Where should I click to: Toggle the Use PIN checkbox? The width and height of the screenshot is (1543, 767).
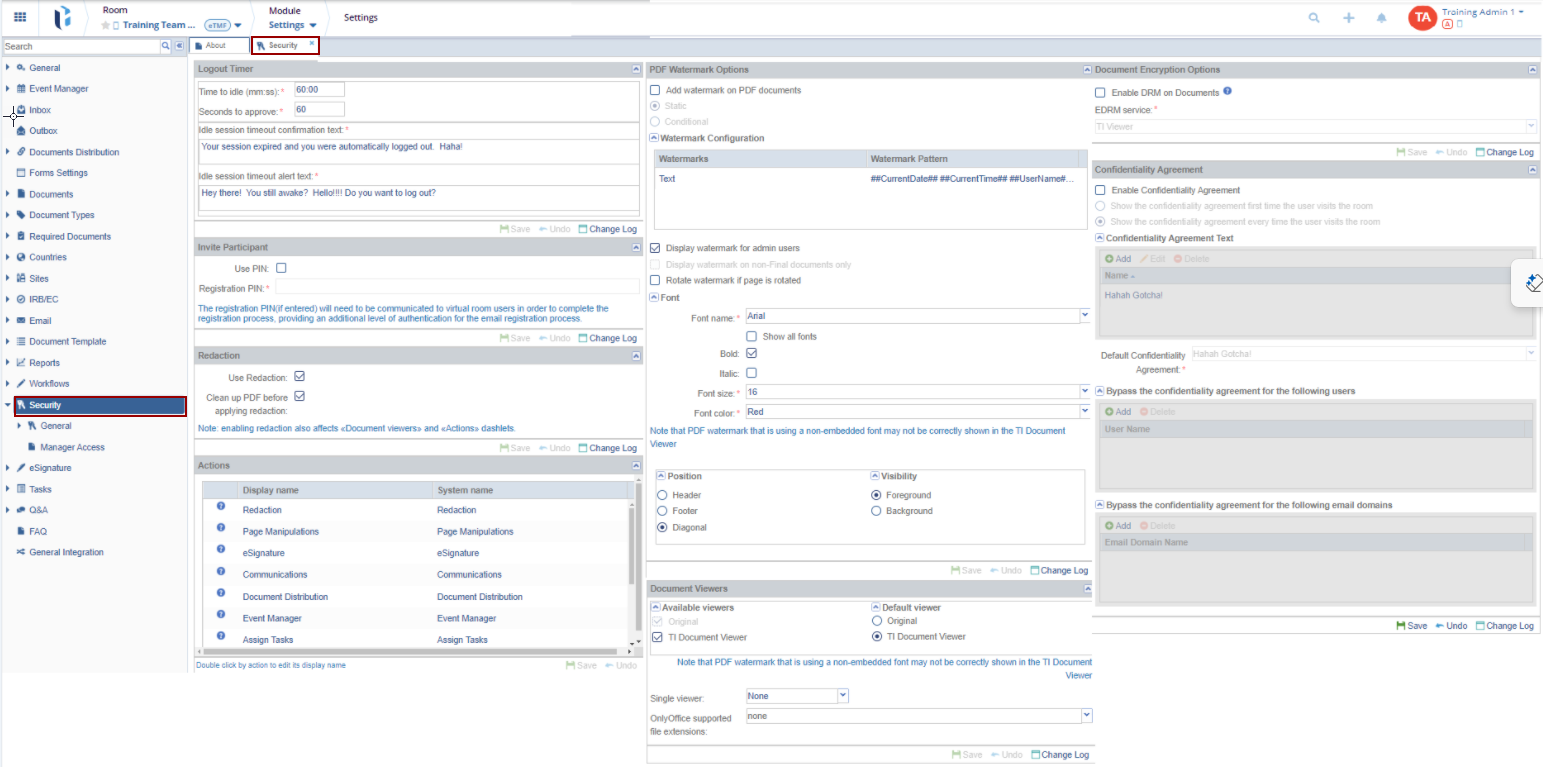[281, 268]
